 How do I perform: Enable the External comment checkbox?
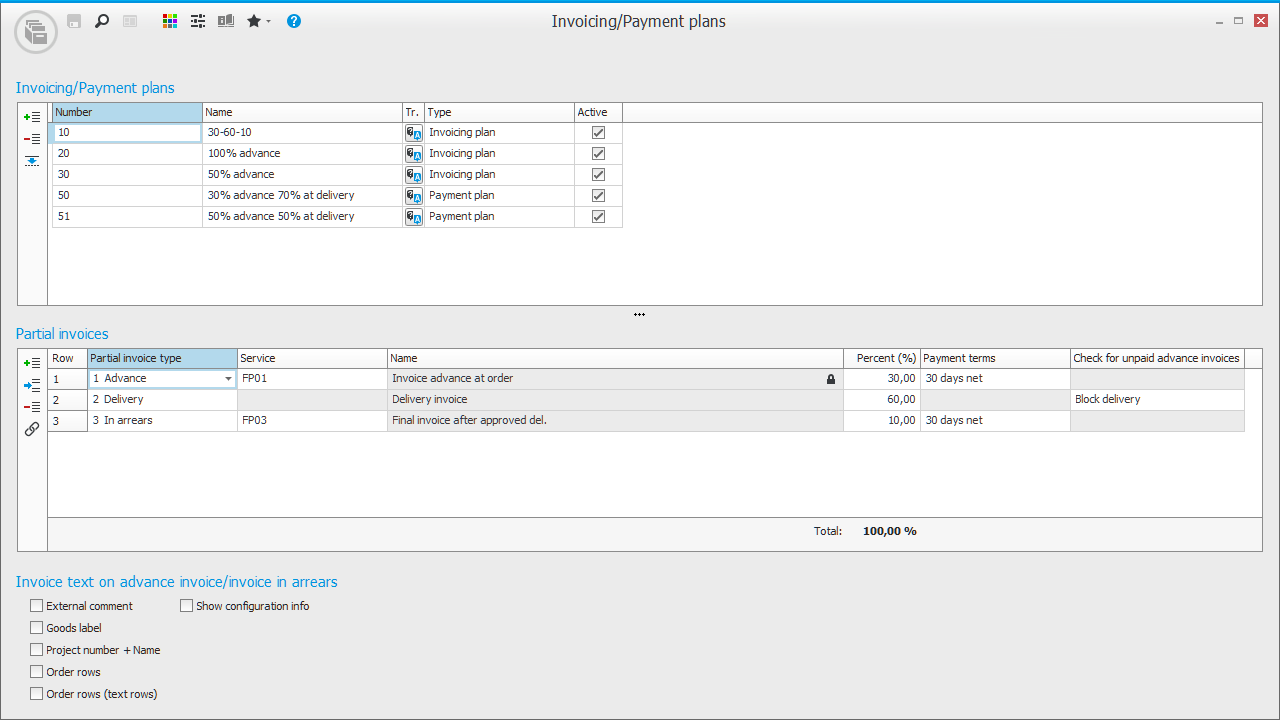(x=37, y=606)
